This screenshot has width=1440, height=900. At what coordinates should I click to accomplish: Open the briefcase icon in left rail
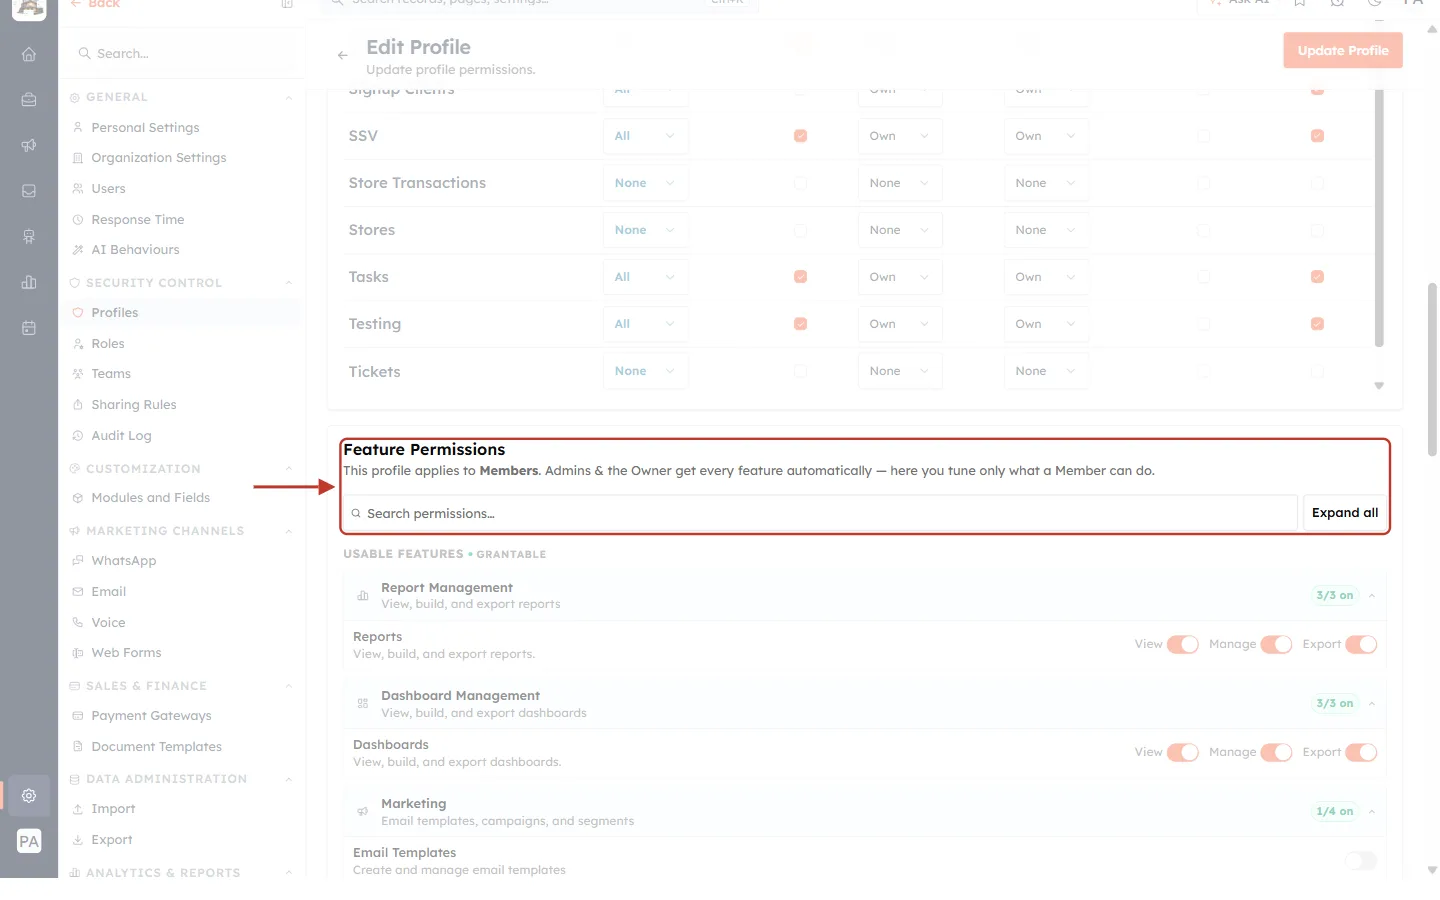pyautogui.click(x=29, y=100)
